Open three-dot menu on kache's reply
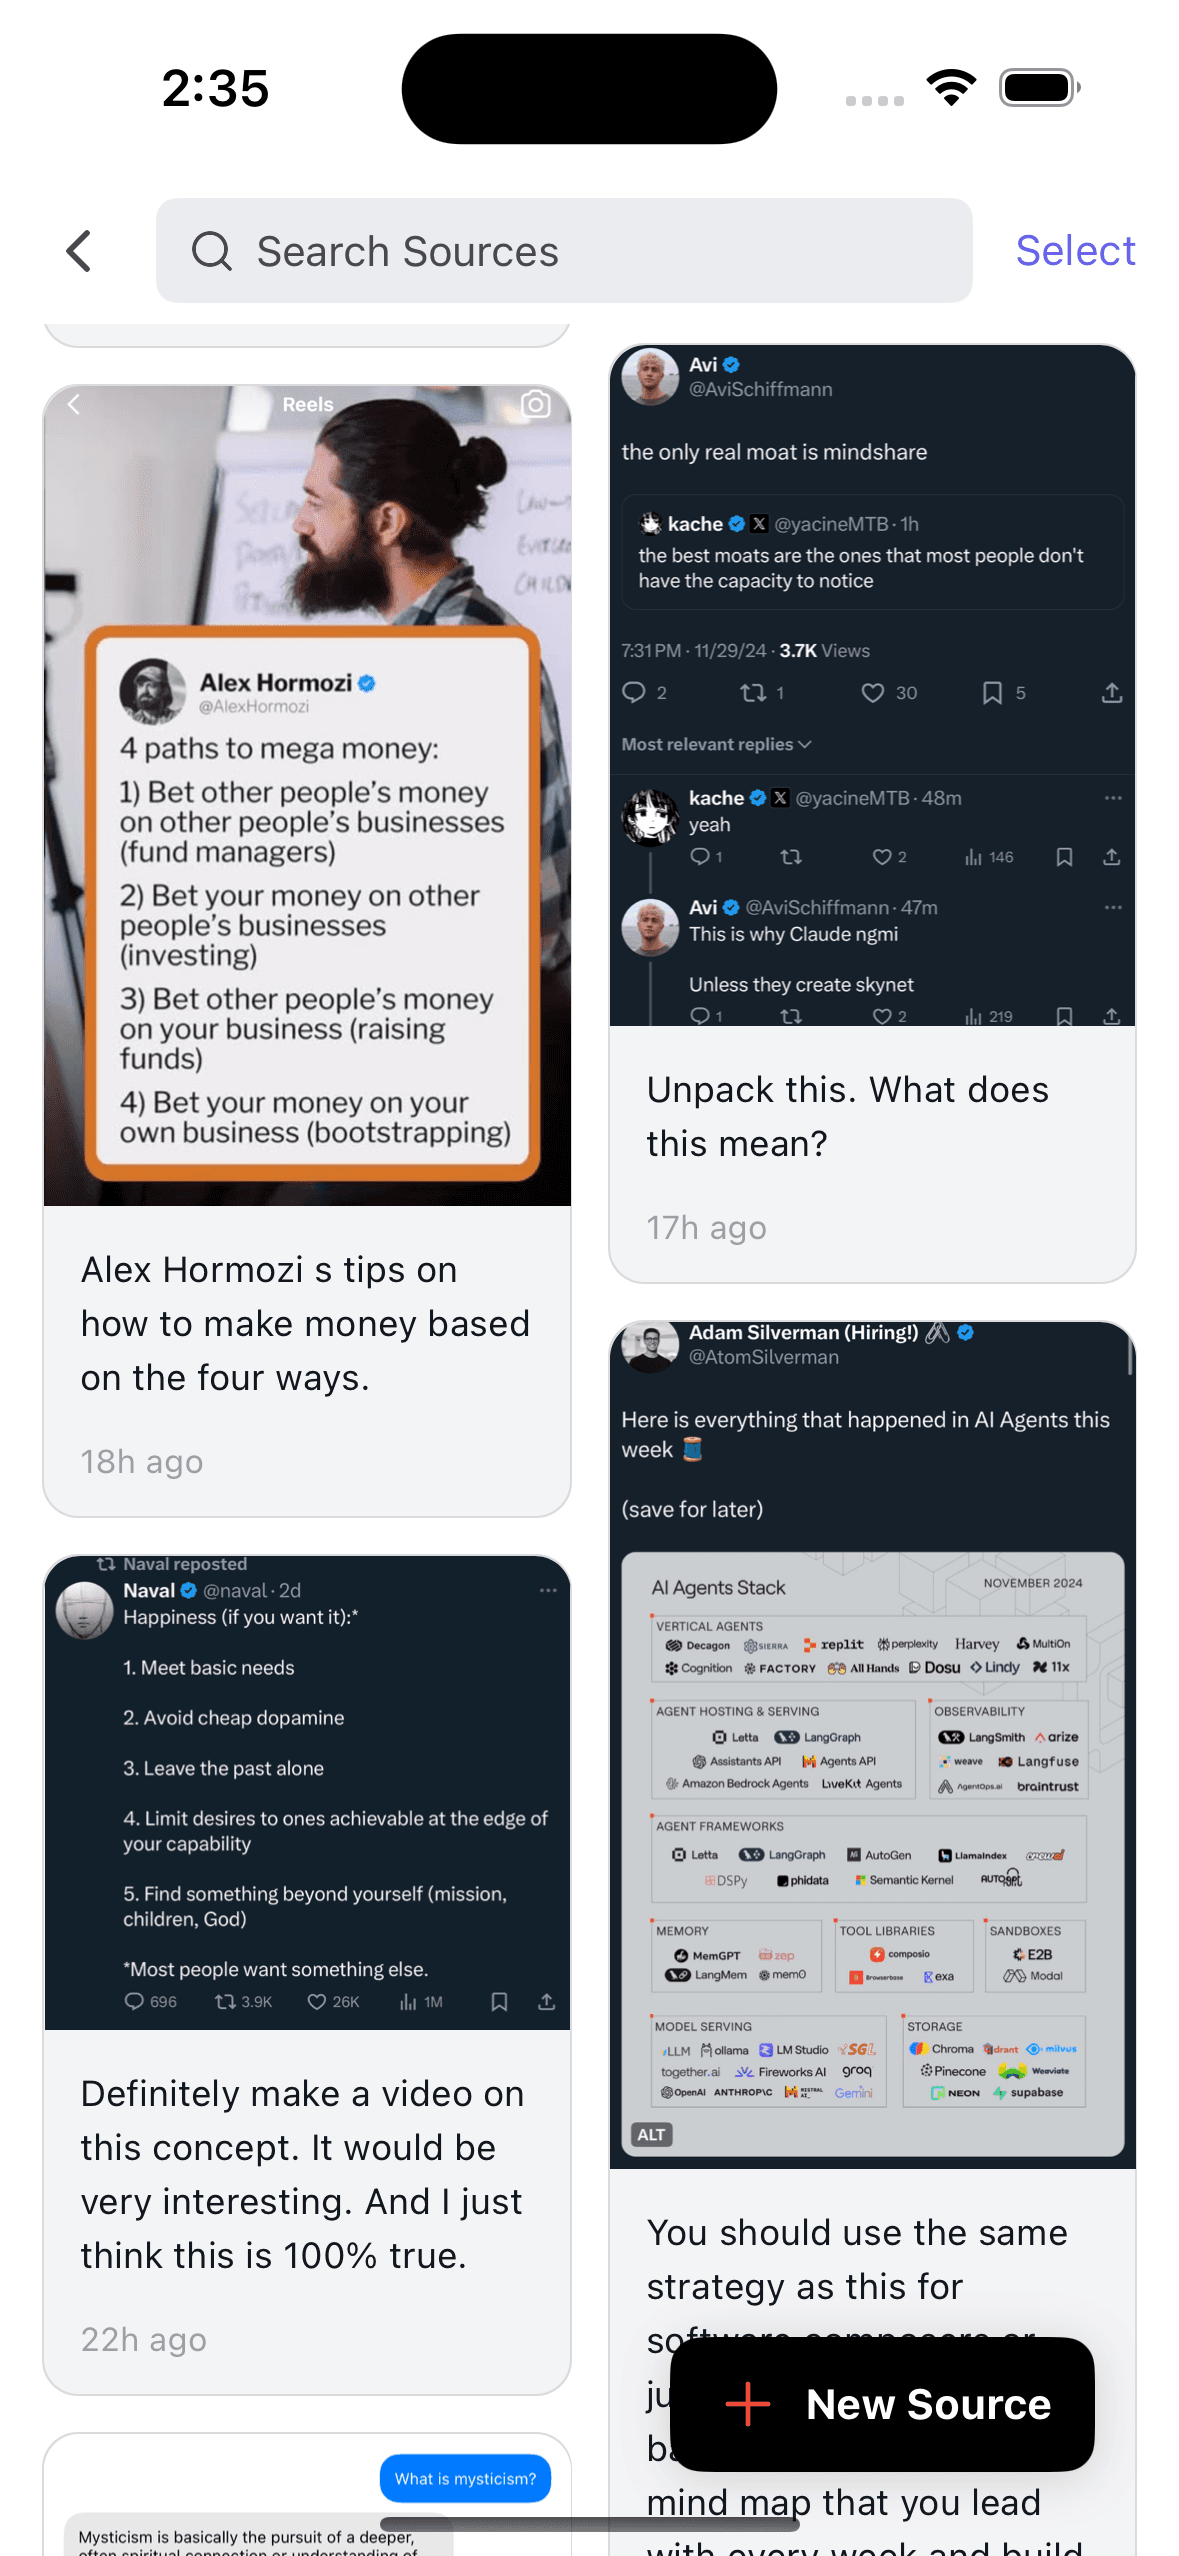The image size is (1179, 2556). tap(1113, 798)
